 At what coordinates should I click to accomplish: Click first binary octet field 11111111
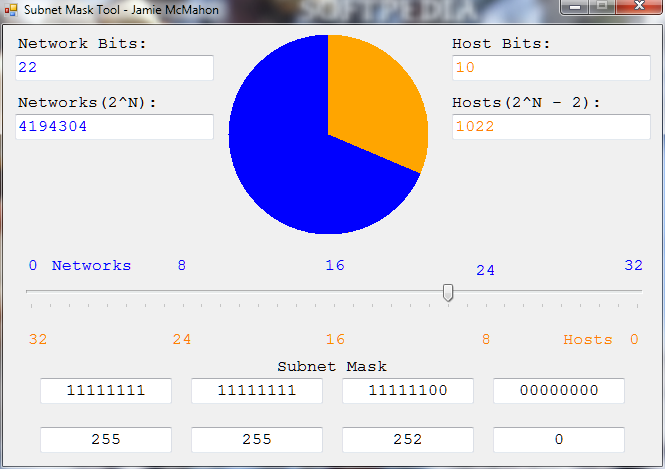[x=106, y=391]
